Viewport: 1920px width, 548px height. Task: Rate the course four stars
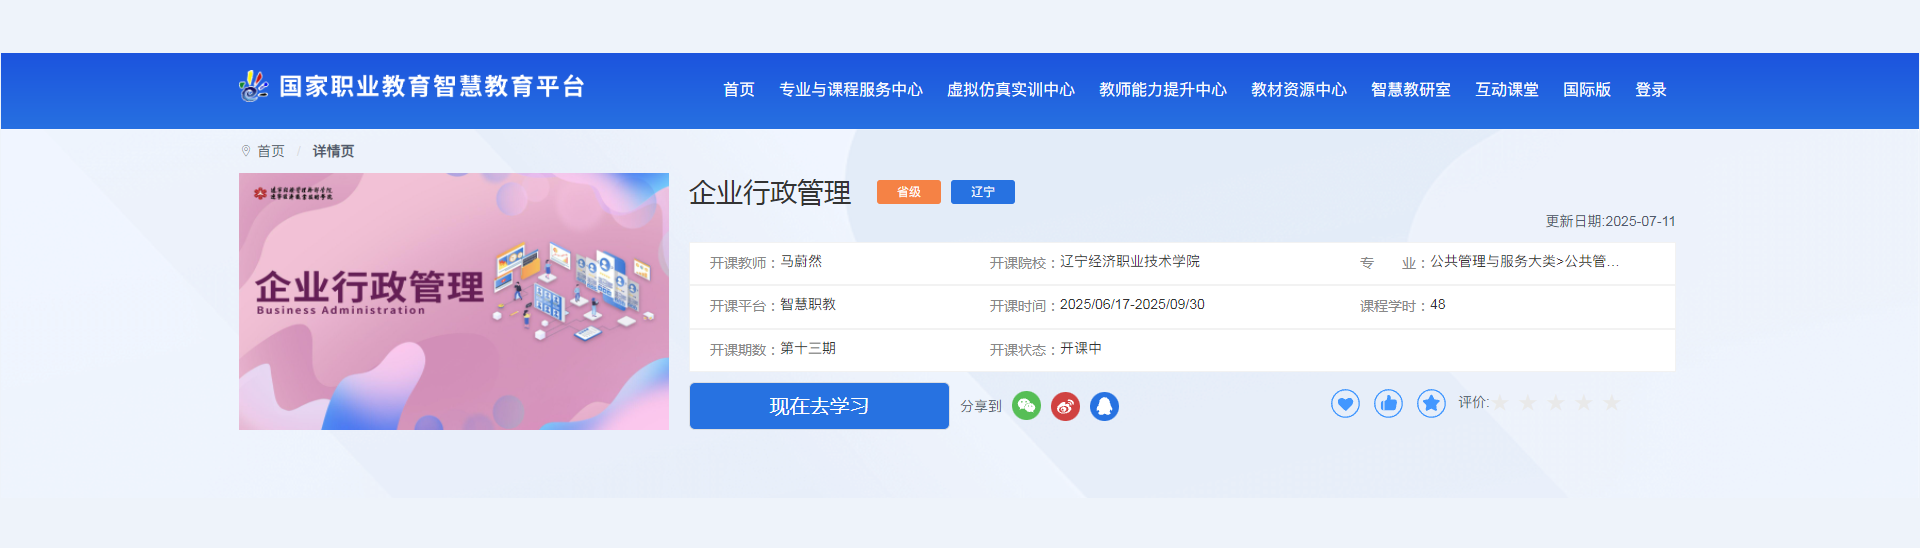click(x=1584, y=403)
